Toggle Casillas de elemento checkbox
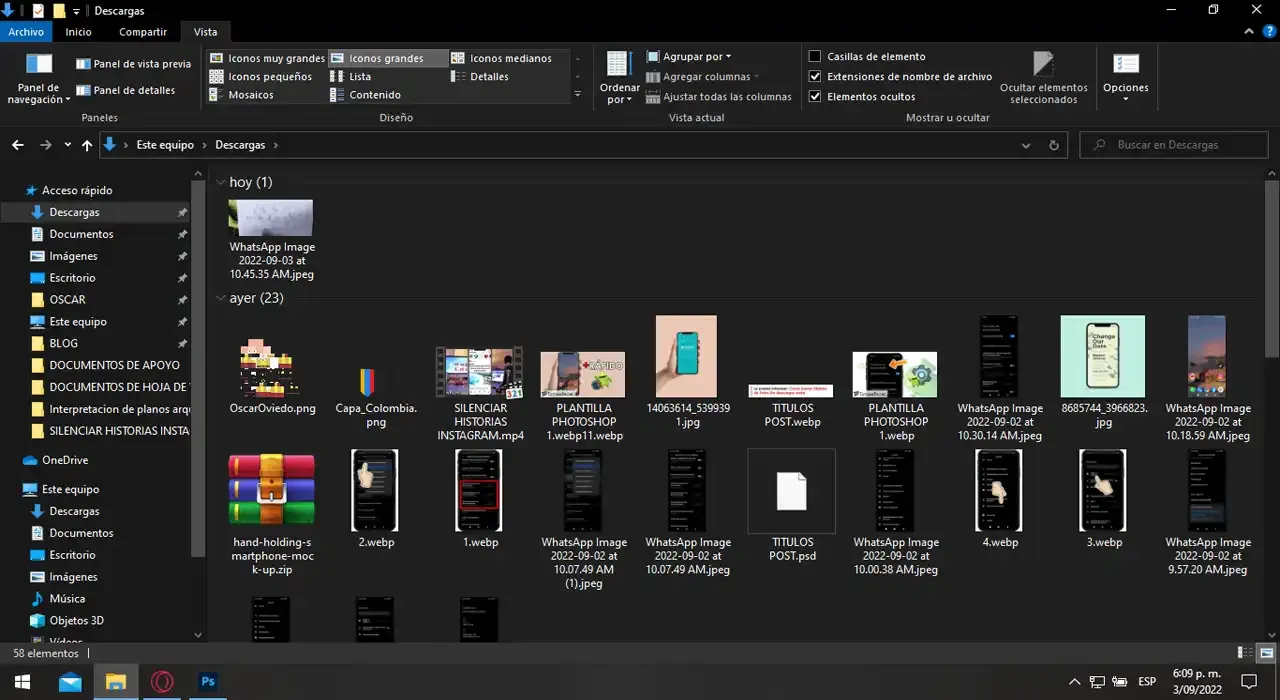 click(815, 57)
